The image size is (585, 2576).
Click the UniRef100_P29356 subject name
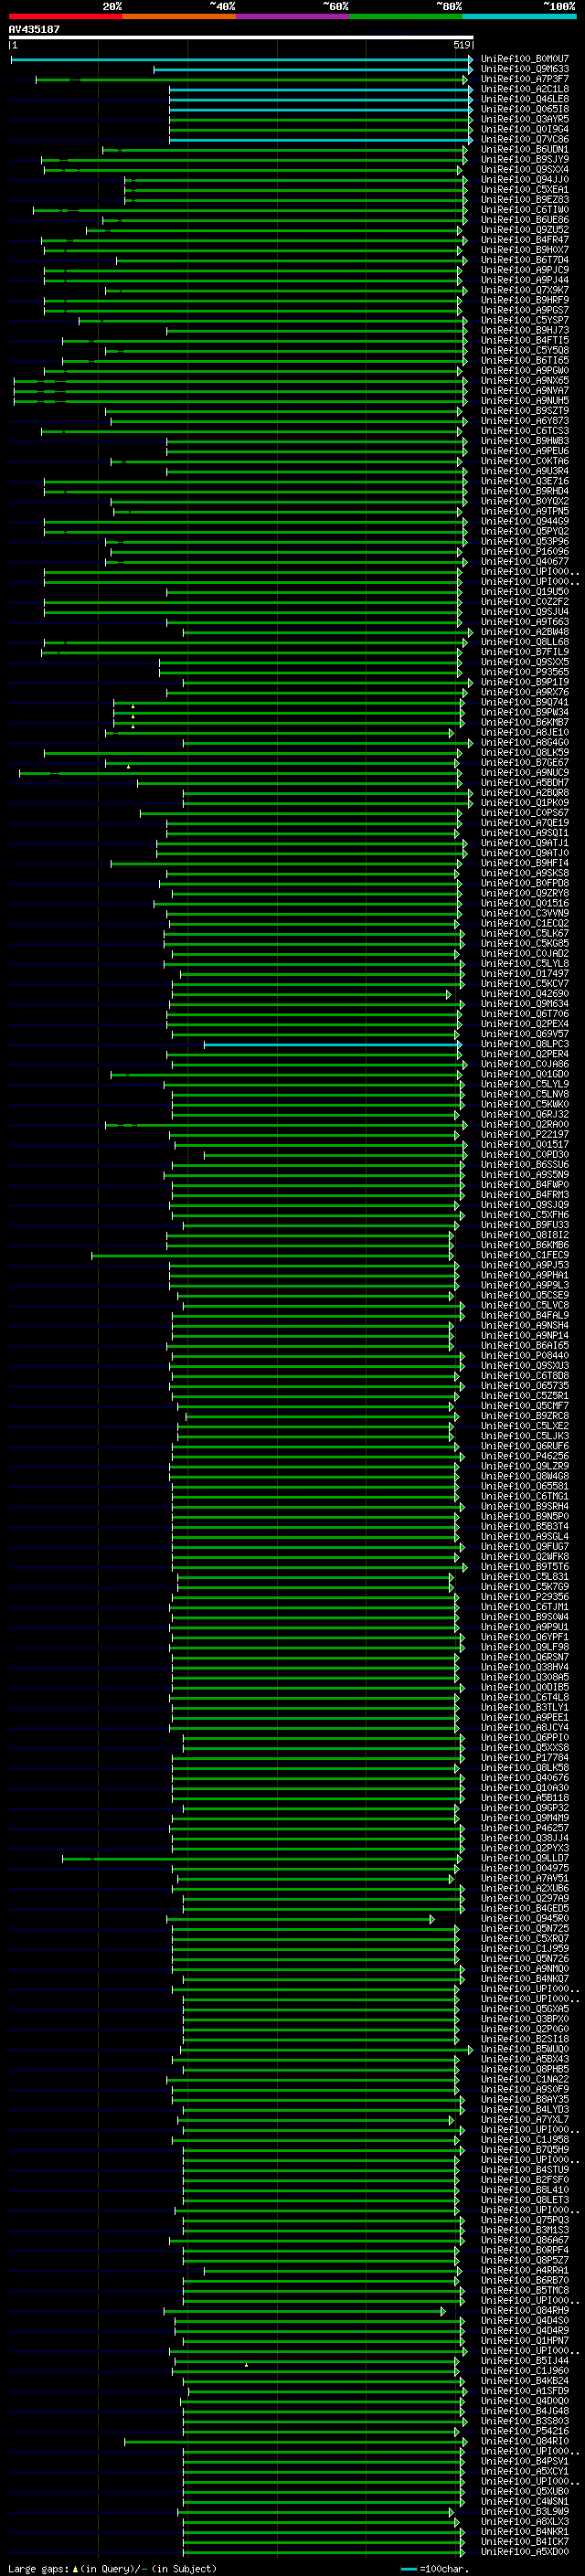pyautogui.click(x=524, y=1597)
